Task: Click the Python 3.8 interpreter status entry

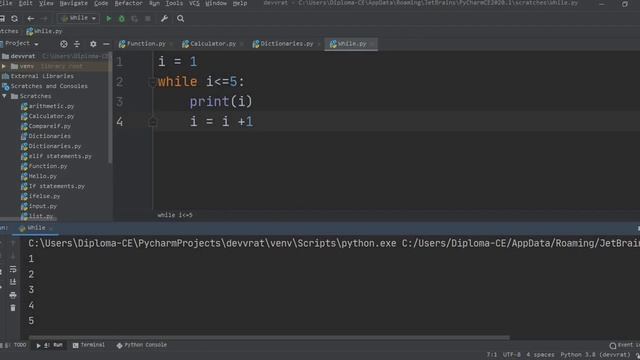Action: (x=595, y=355)
